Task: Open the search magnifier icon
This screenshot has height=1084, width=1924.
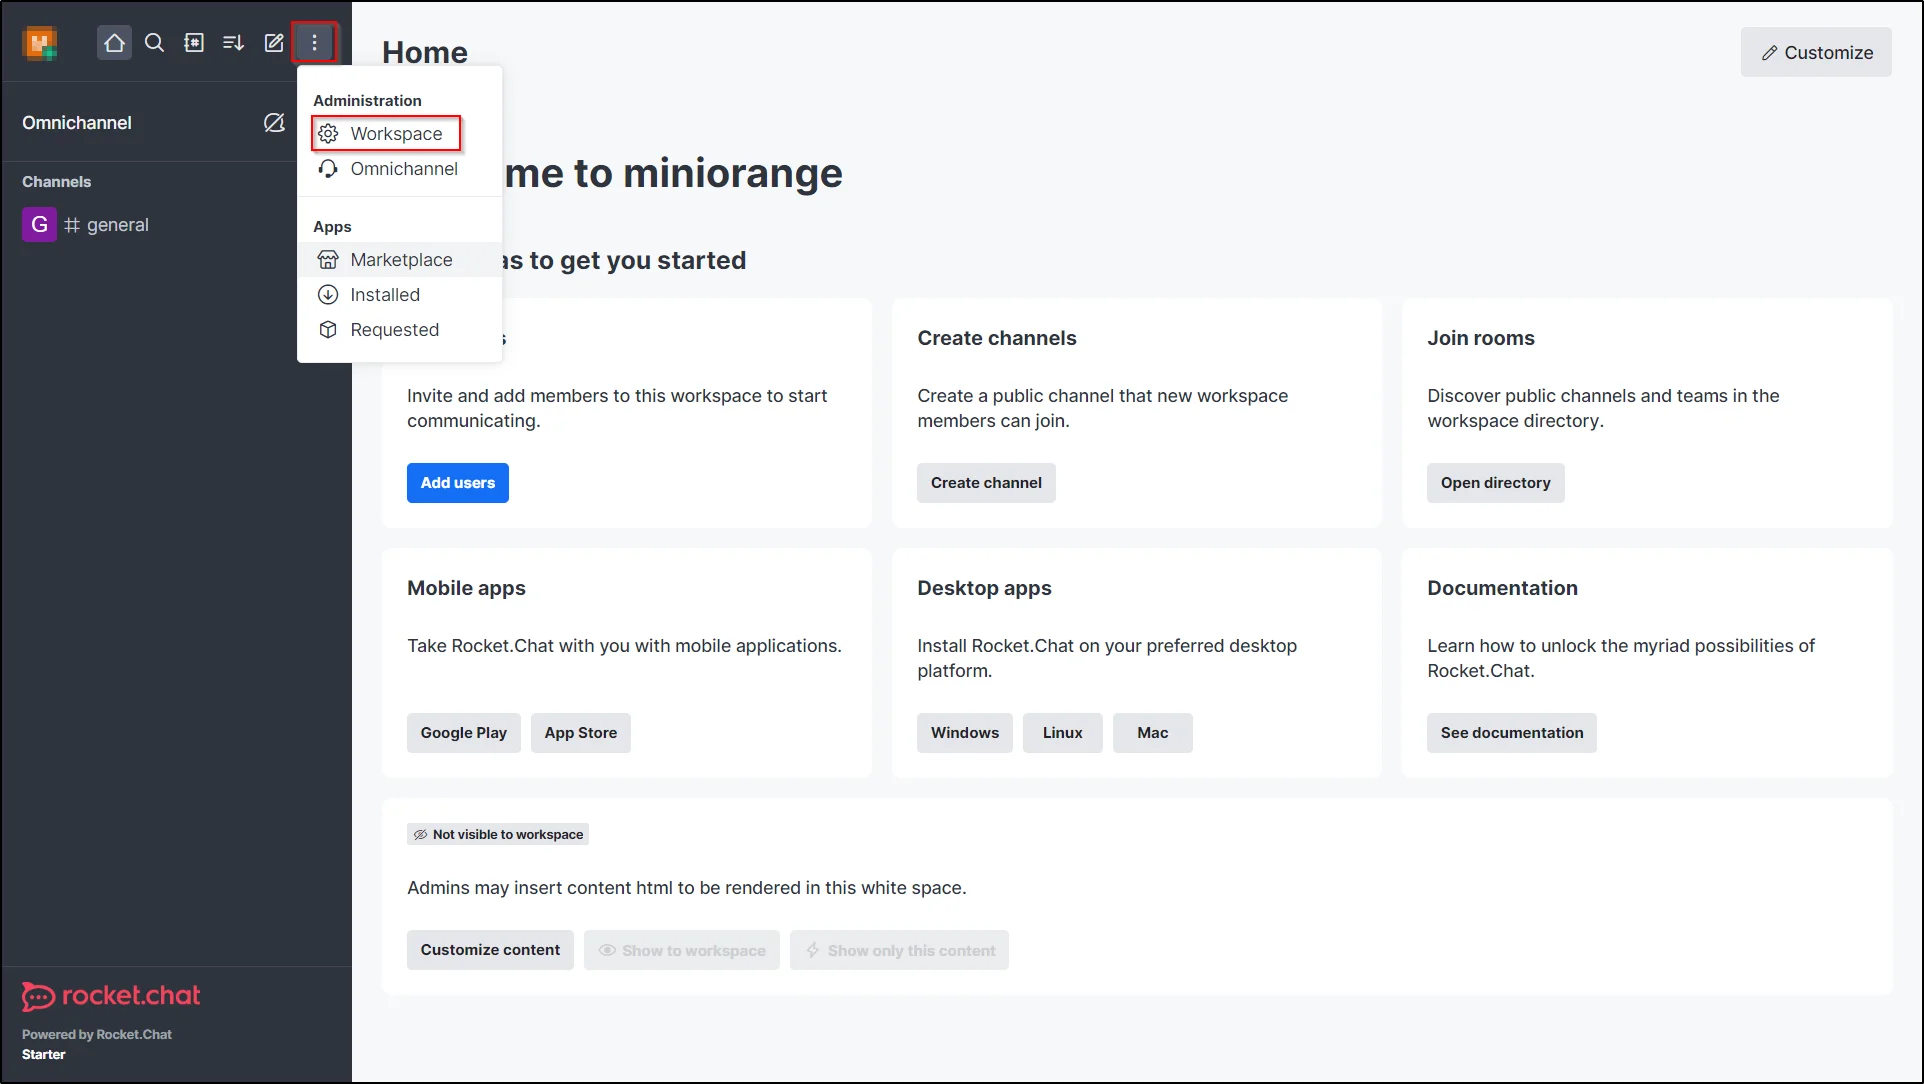Action: [x=154, y=43]
